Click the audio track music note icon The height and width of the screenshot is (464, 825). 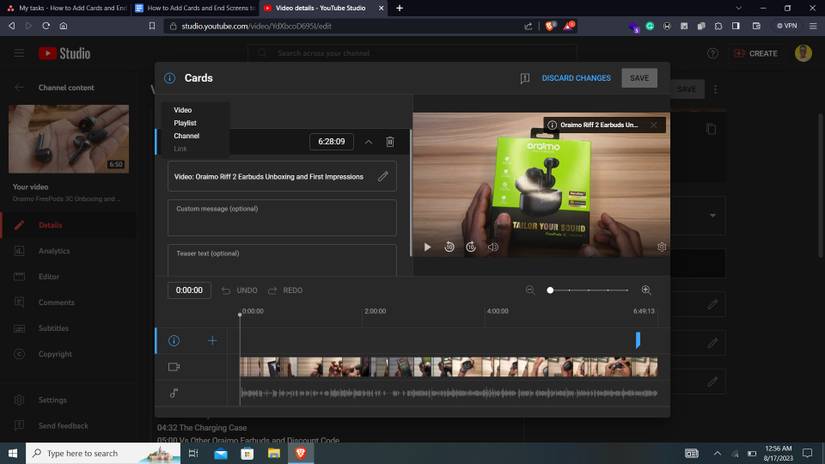coord(174,393)
